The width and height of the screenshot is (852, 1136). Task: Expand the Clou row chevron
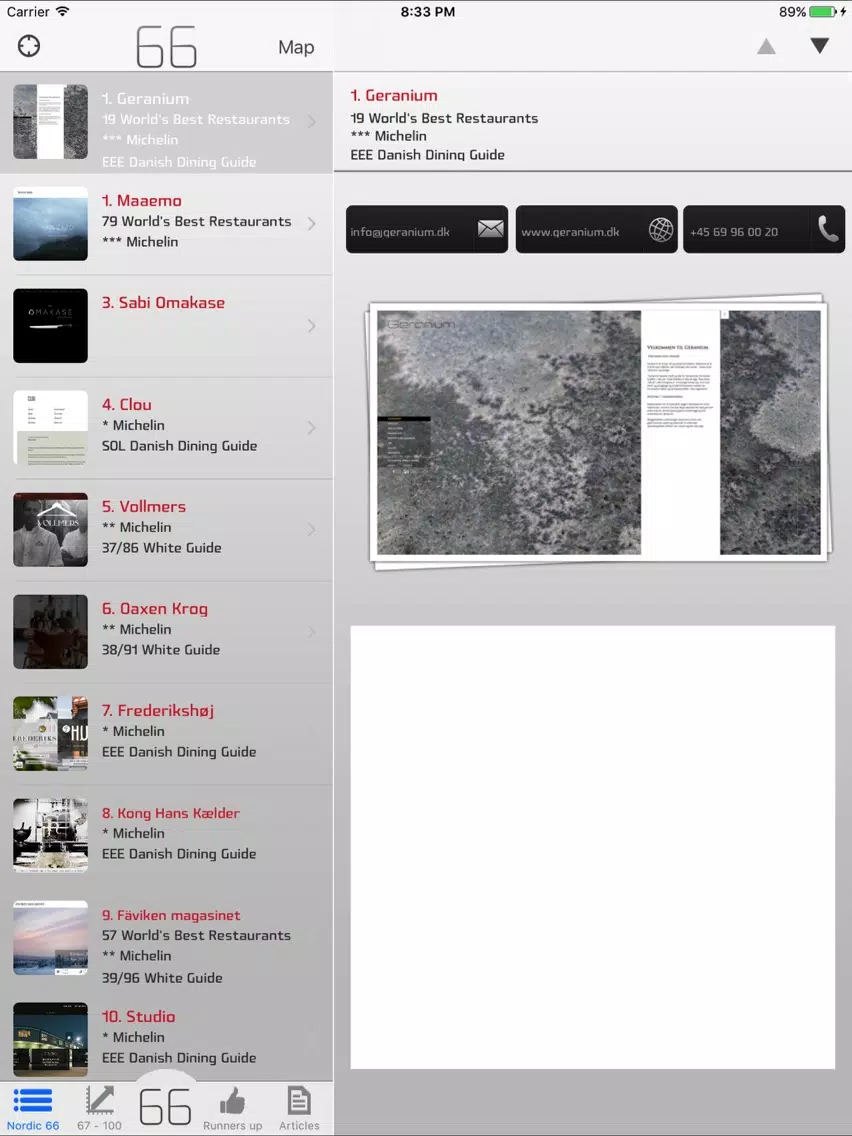point(312,428)
